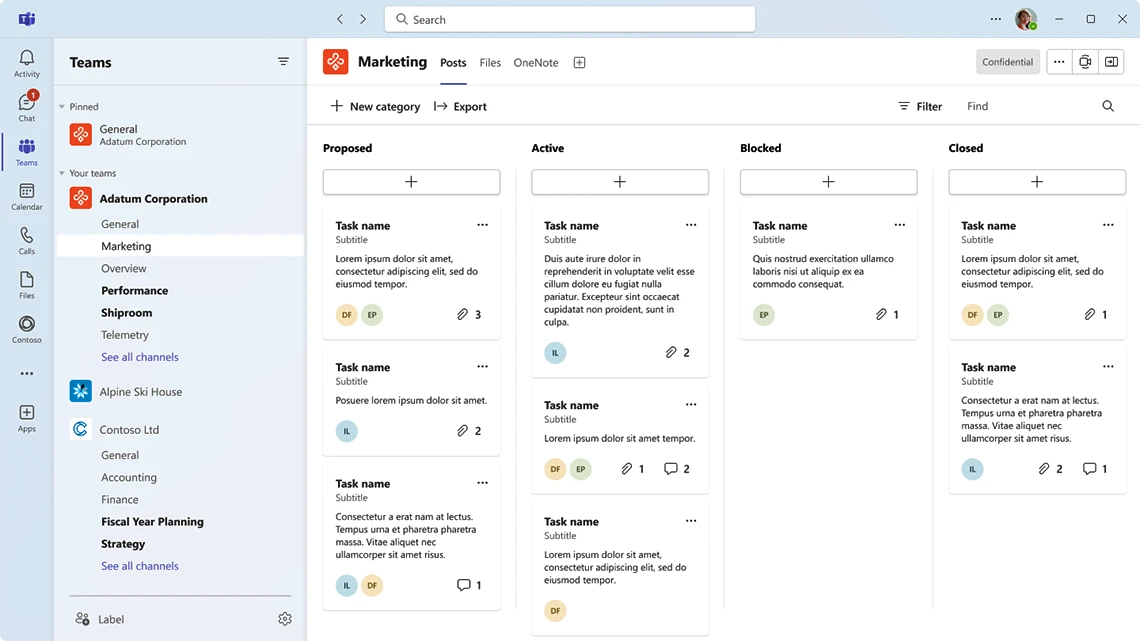Switch to the OneNote tab
This screenshot has width=1140, height=641.
[536, 62]
